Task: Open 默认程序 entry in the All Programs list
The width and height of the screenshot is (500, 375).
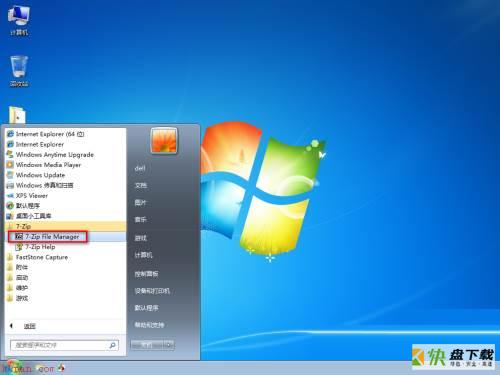Action: tap(23, 206)
